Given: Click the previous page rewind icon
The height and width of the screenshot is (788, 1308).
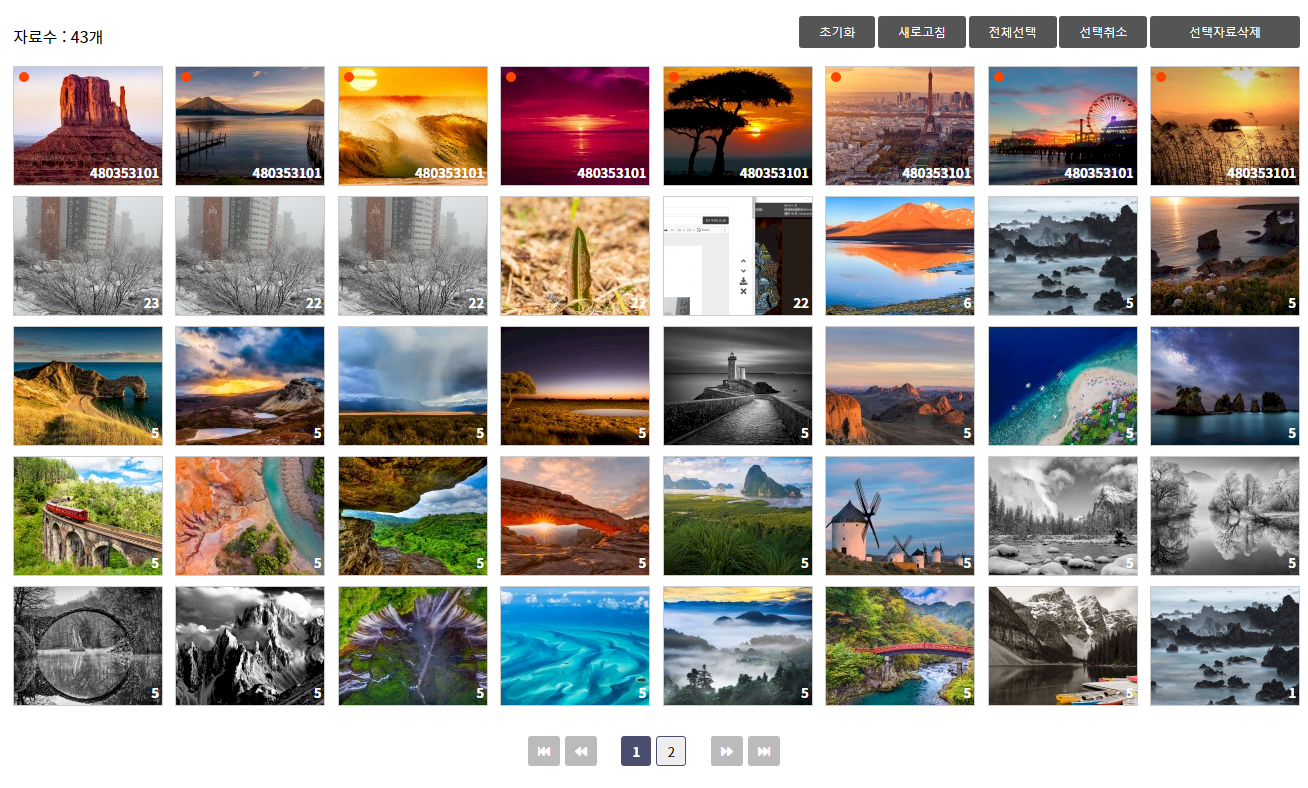Looking at the screenshot, I should click(580, 751).
